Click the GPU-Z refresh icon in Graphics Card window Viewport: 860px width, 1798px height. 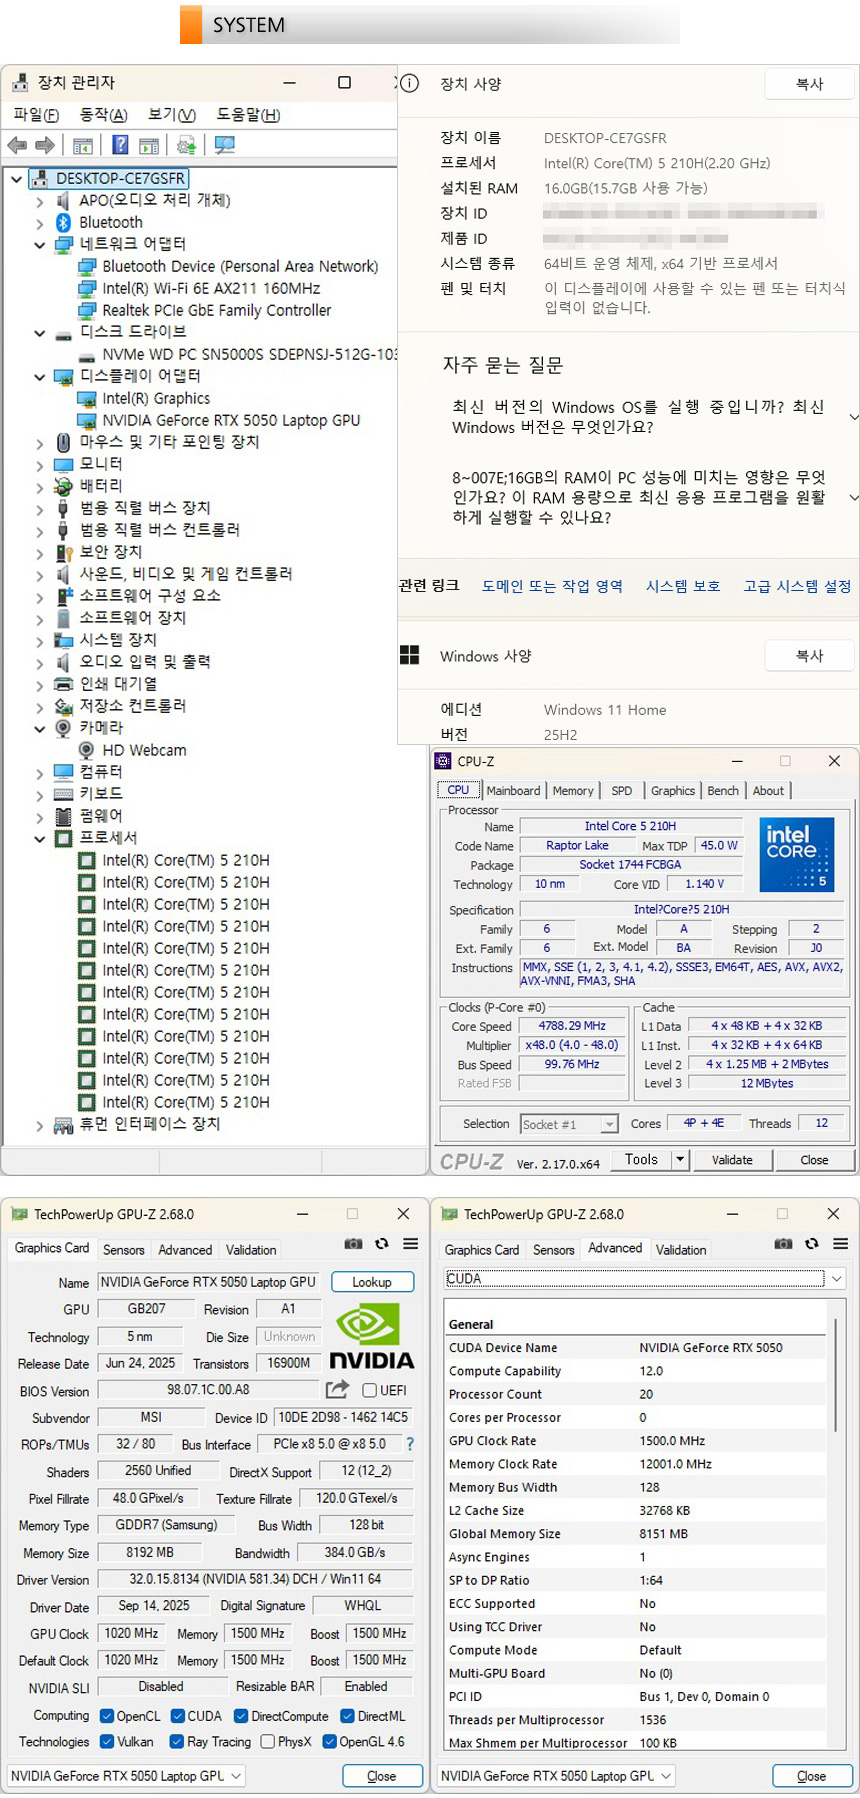coord(381,1244)
